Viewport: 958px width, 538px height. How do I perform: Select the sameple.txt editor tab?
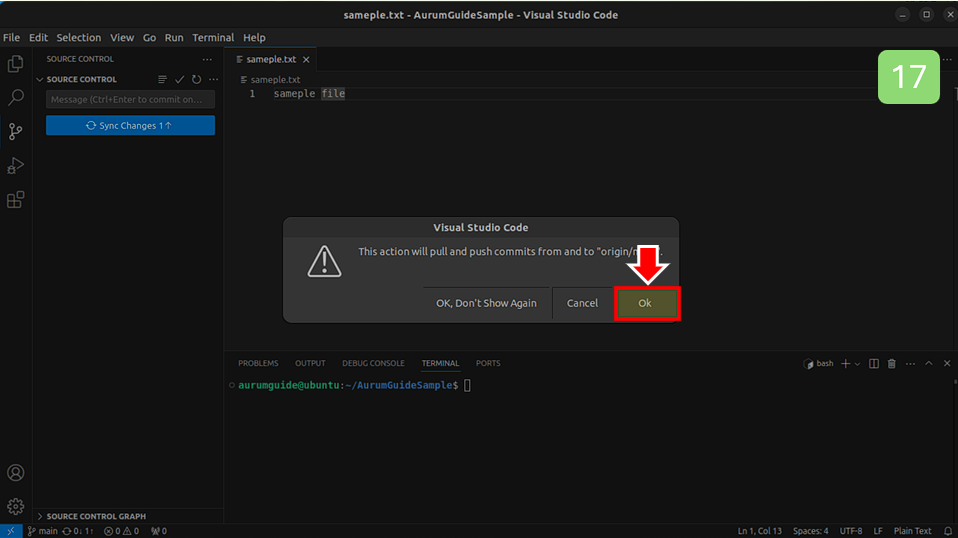coord(271,59)
